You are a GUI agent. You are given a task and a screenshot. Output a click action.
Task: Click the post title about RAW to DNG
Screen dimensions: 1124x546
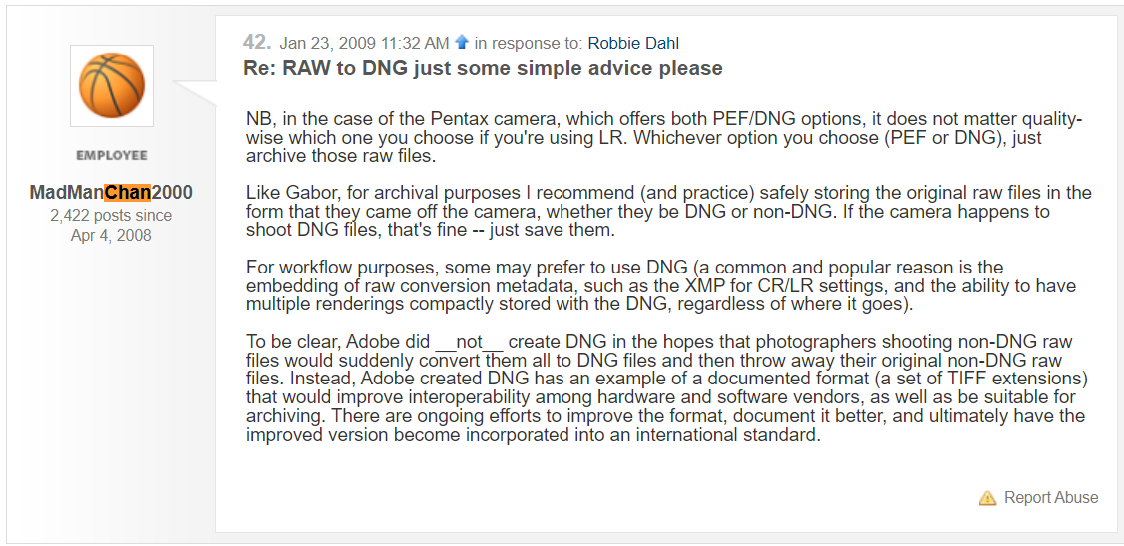click(x=482, y=68)
